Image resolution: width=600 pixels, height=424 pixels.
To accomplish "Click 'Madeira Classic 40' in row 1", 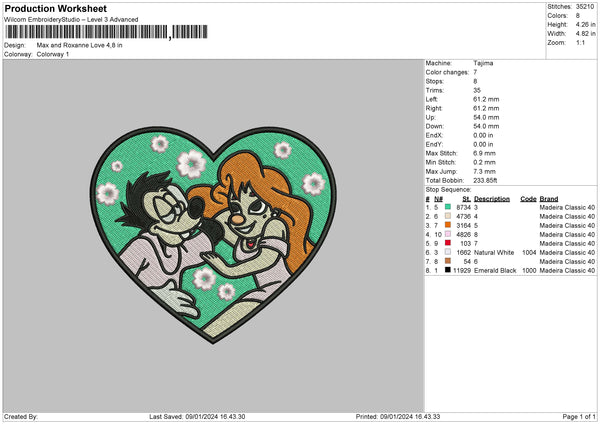I will (x=567, y=207).
